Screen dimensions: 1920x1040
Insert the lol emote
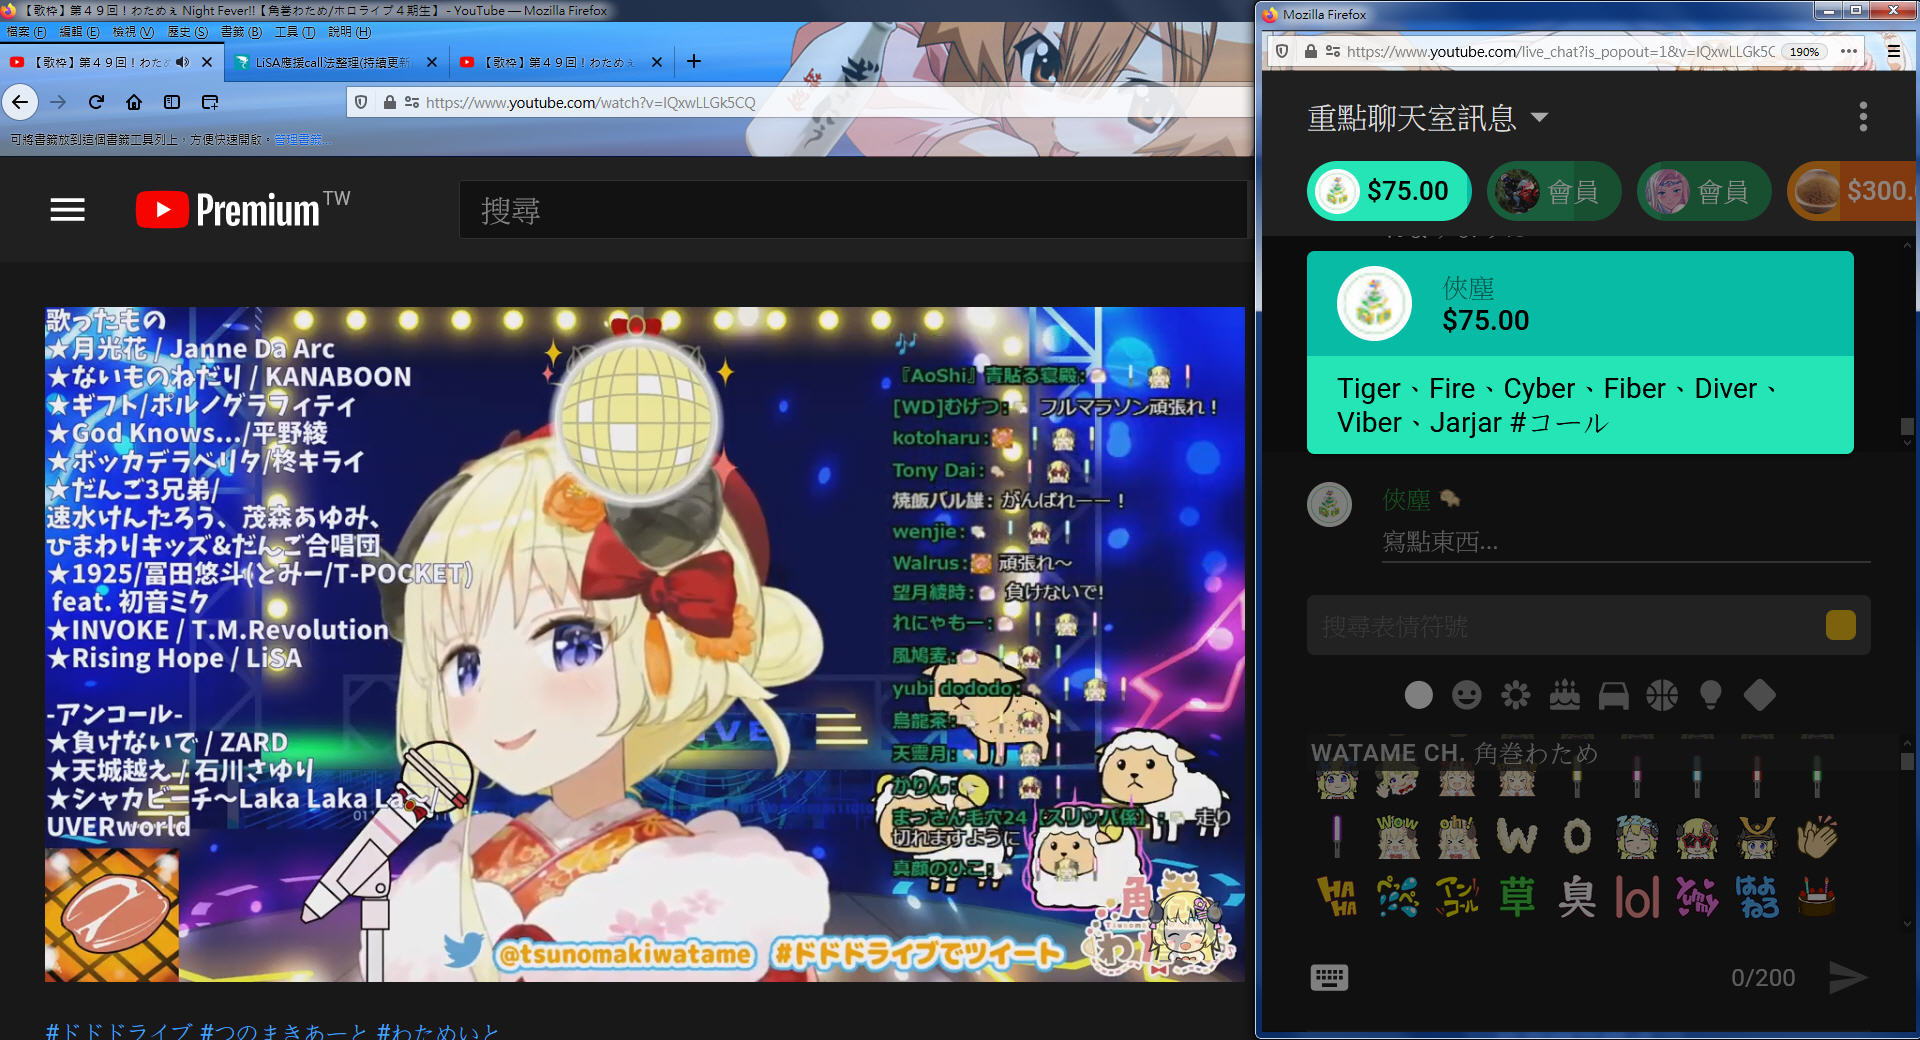click(1637, 897)
